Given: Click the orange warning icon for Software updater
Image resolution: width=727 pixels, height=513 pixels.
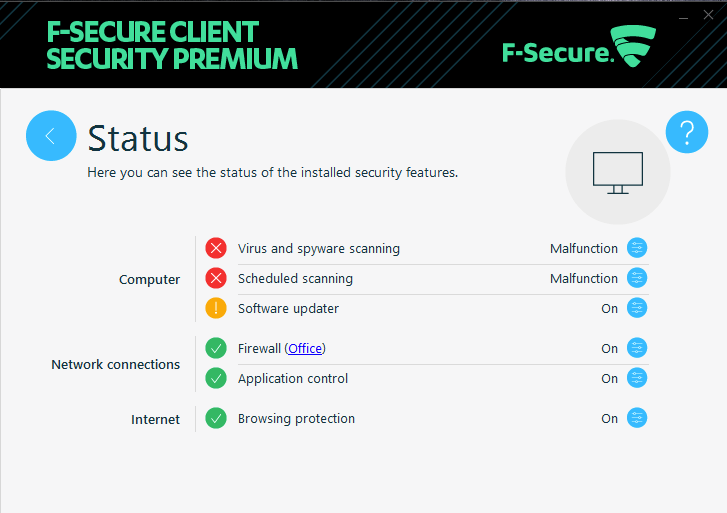Looking at the screenshot, I should click(216, 308).
